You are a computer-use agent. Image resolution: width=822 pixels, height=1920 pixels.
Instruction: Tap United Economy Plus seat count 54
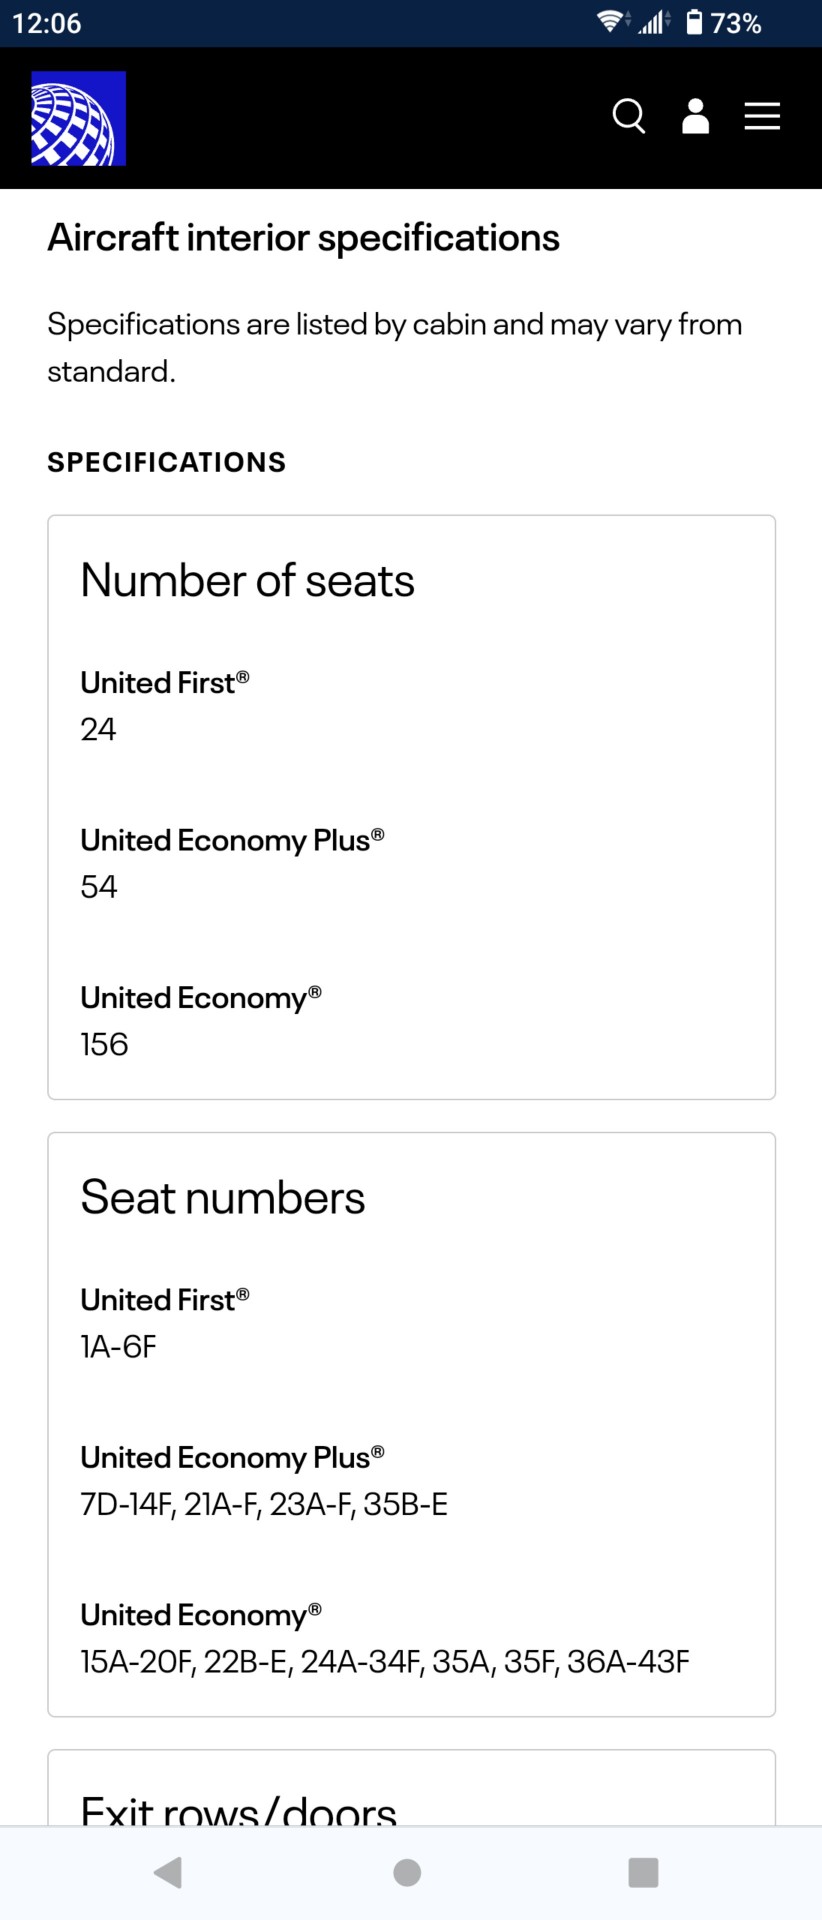pyautogui.click(x=99, y=887)
